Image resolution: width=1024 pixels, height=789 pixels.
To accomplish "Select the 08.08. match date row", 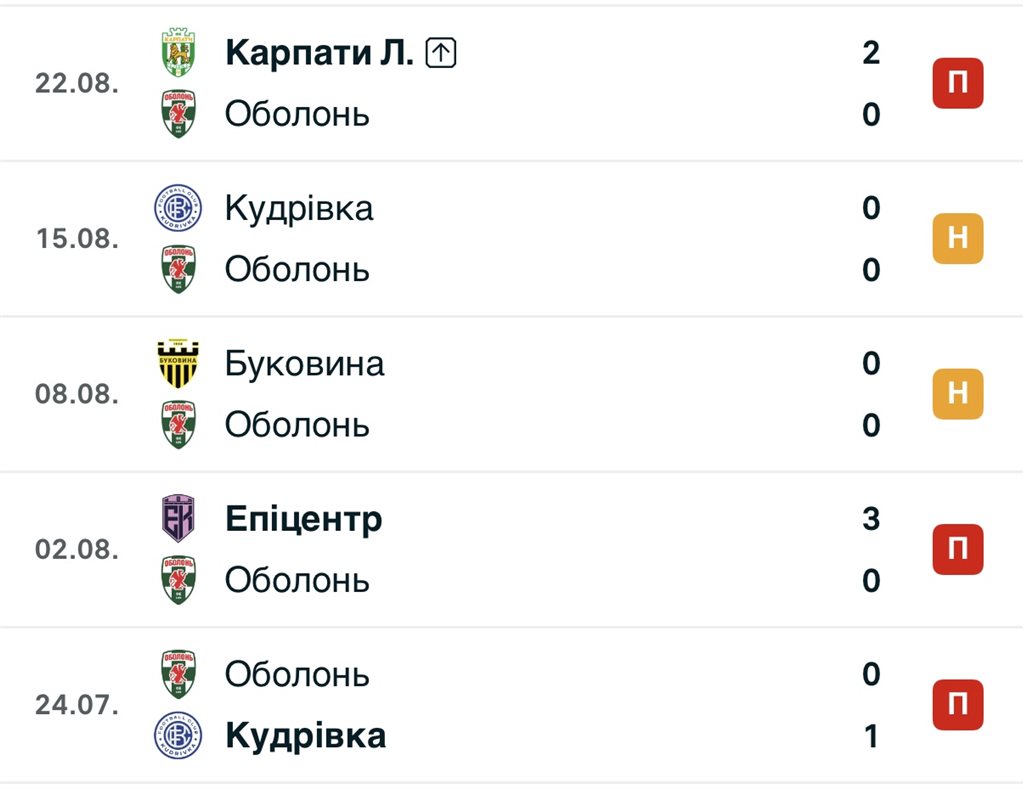I will pos(512,394).
